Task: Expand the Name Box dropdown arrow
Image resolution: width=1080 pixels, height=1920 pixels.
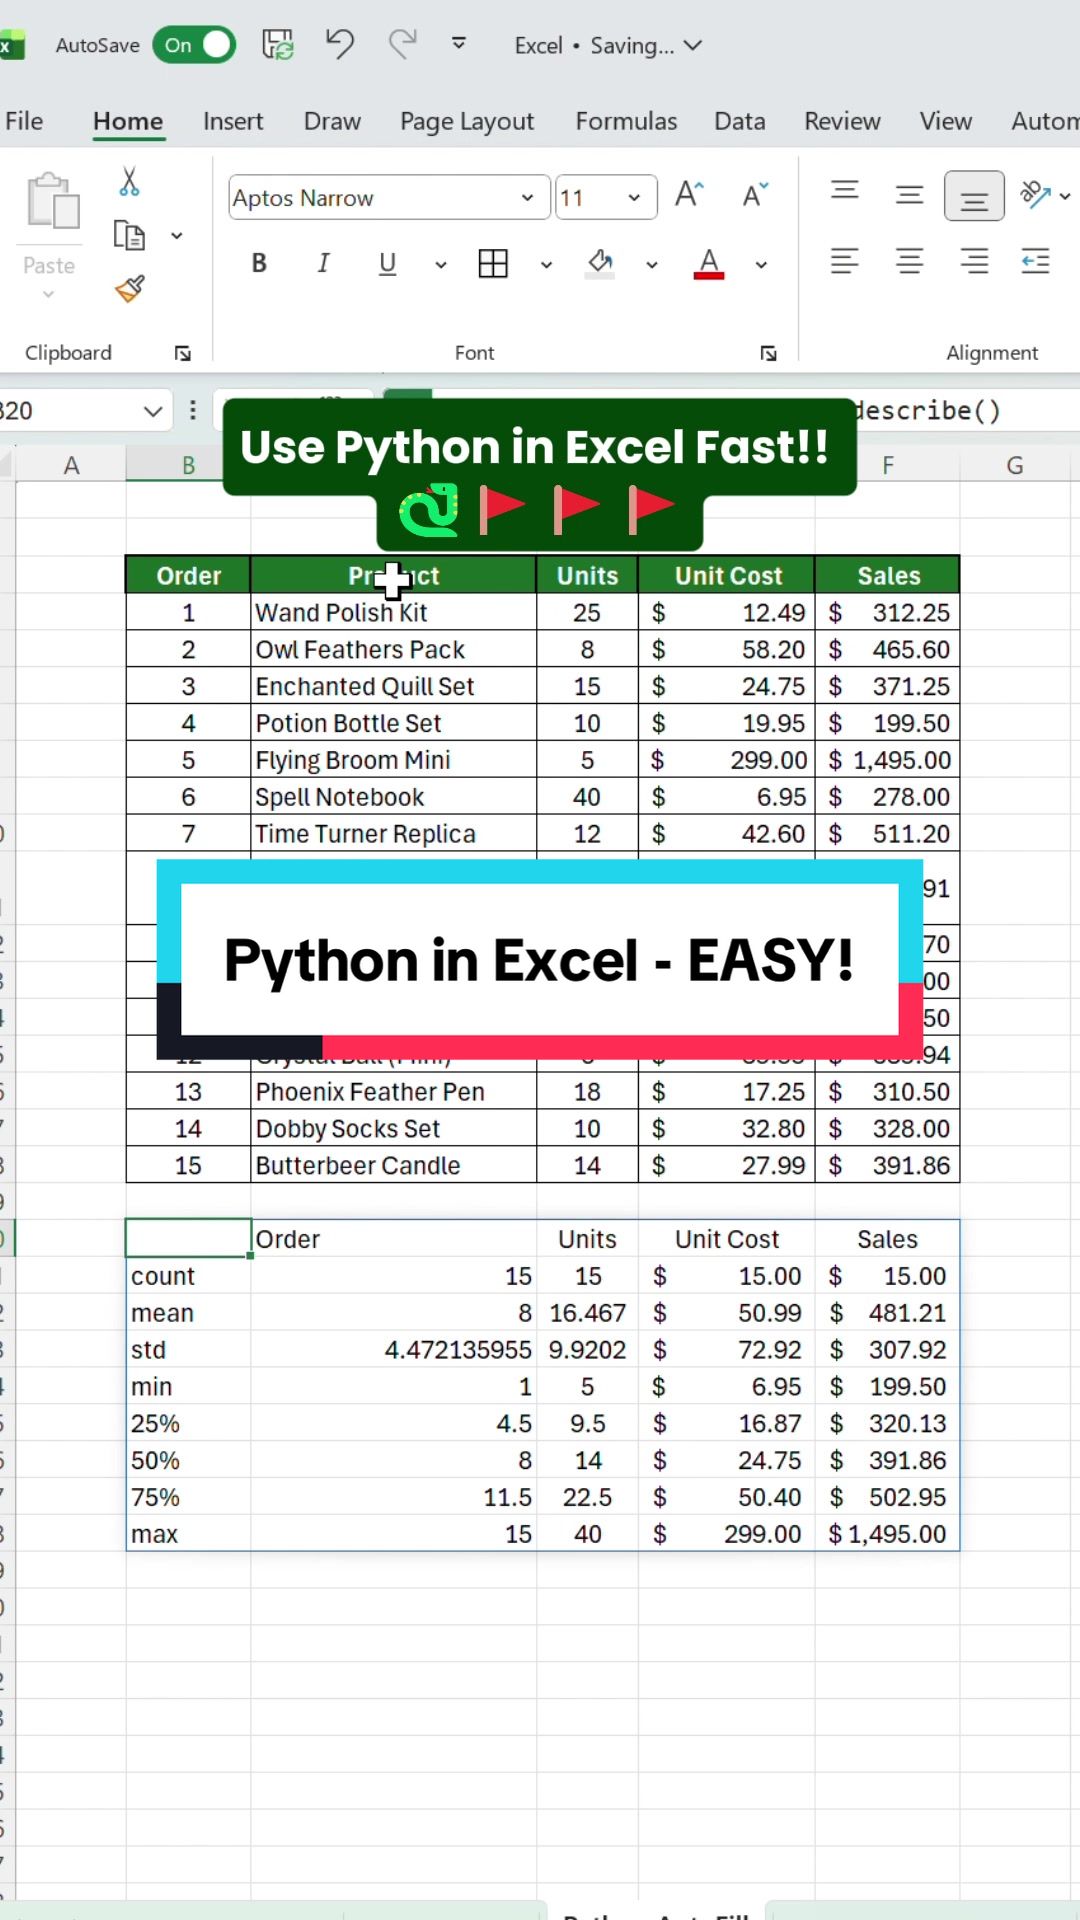Action: [152, 411]
